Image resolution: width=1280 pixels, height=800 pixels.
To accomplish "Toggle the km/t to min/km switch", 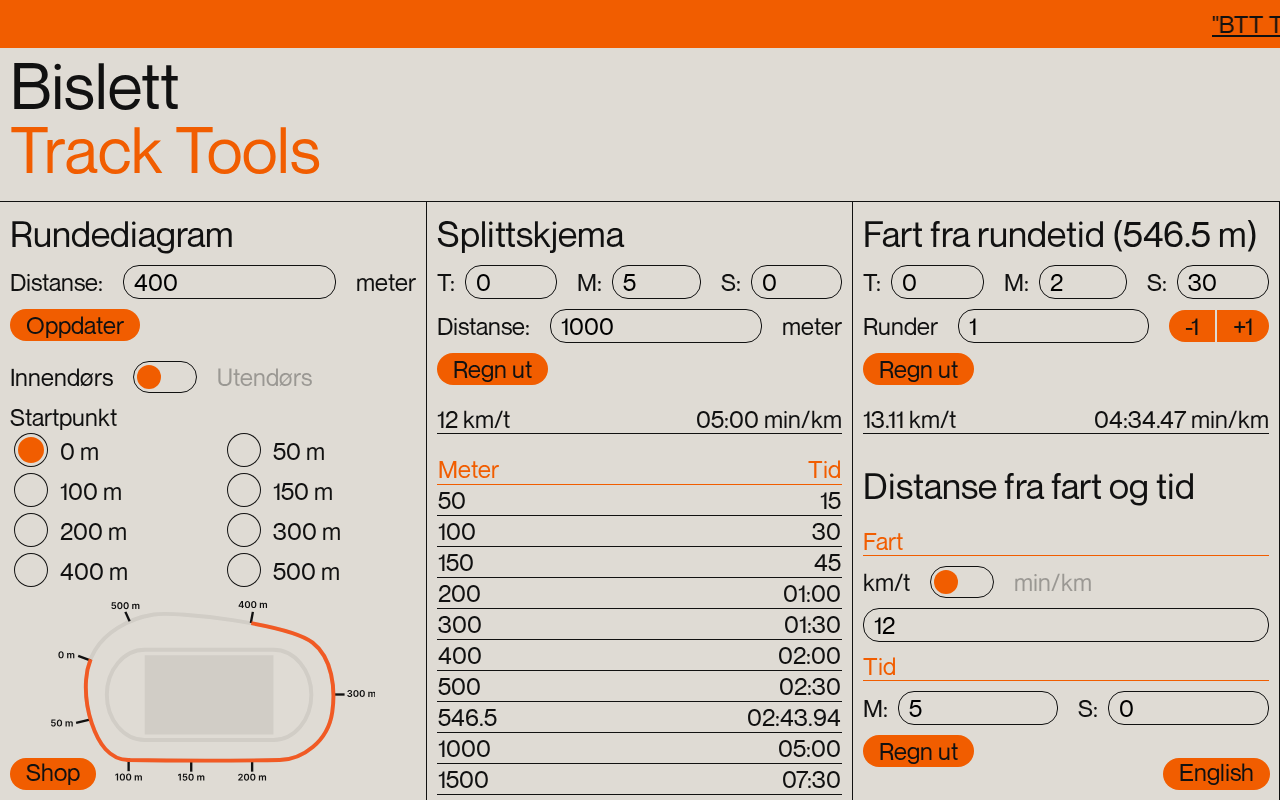I will click(962, 582).
